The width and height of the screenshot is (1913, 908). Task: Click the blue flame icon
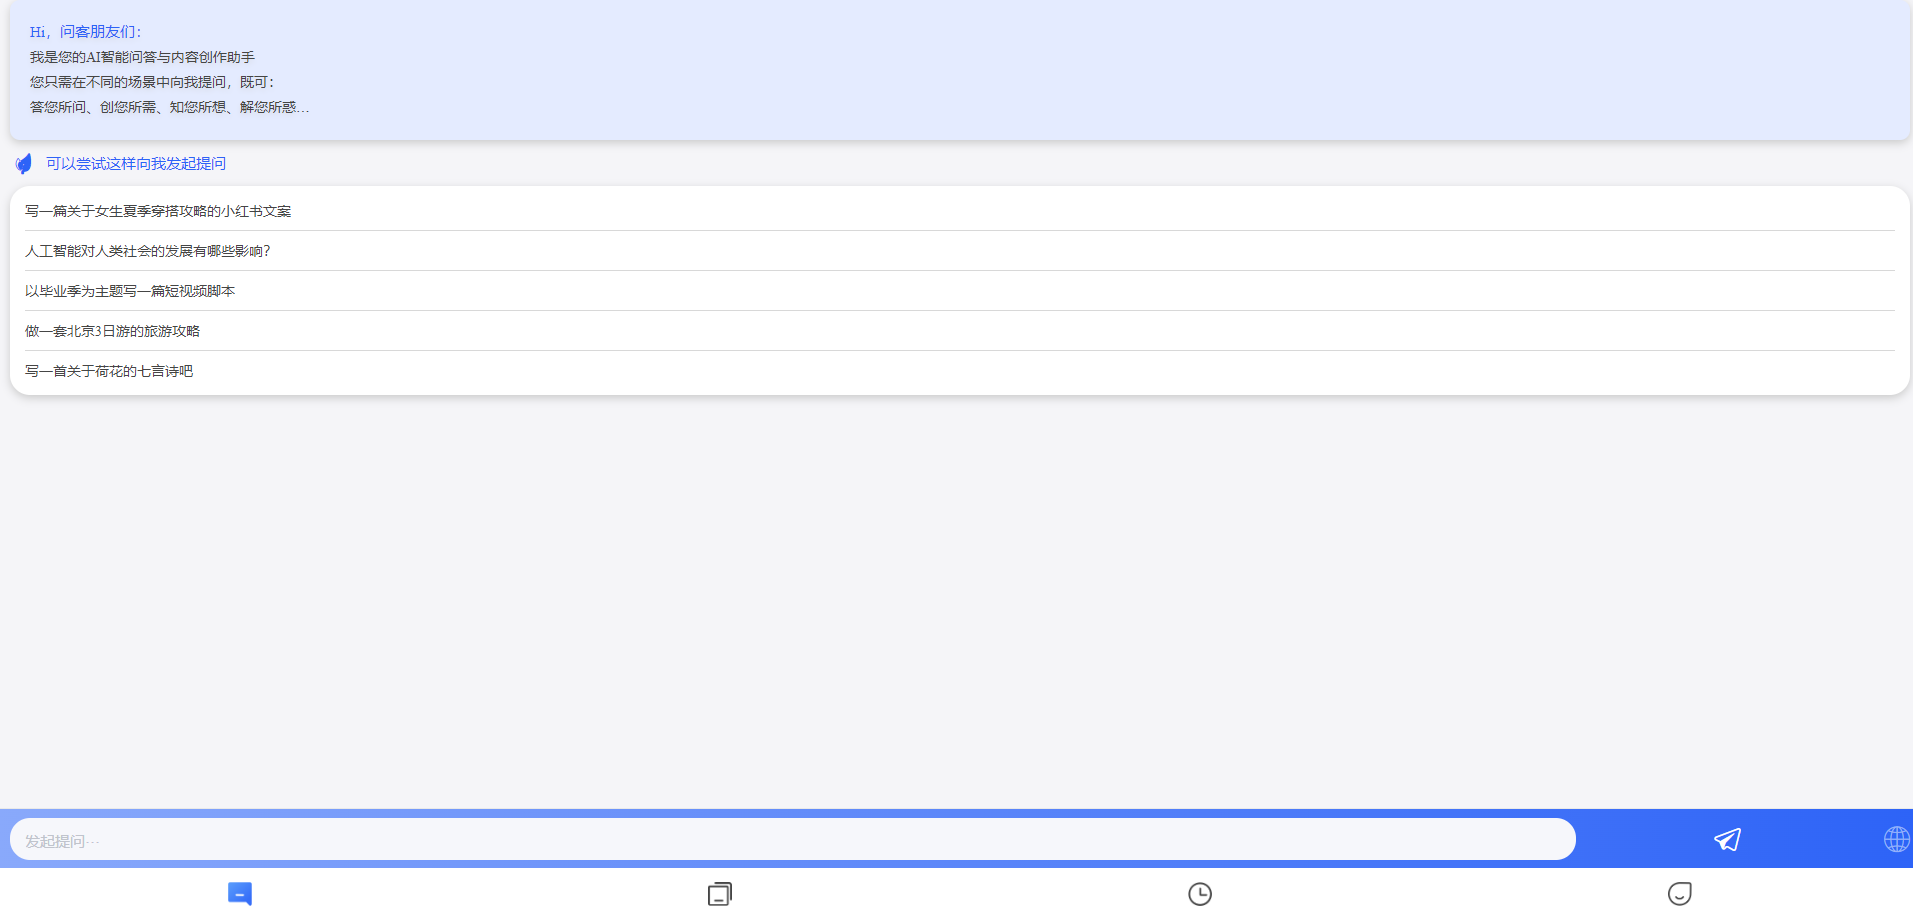coord(24,163)
